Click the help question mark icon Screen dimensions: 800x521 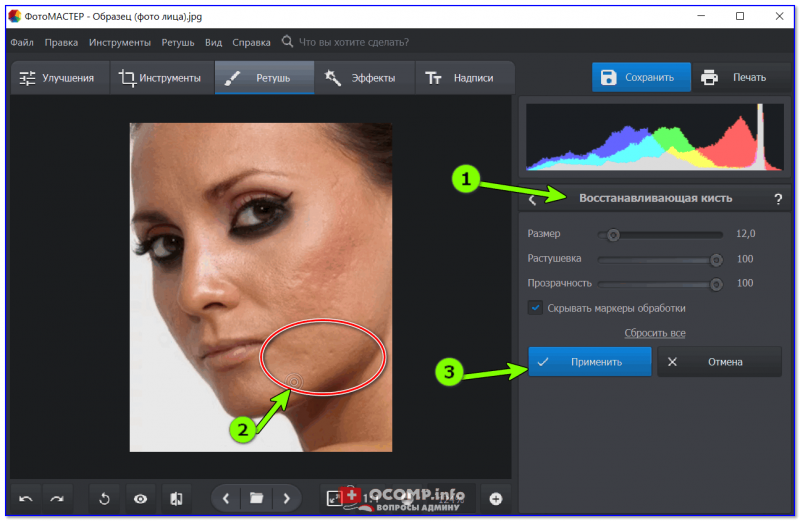(778, 199)
